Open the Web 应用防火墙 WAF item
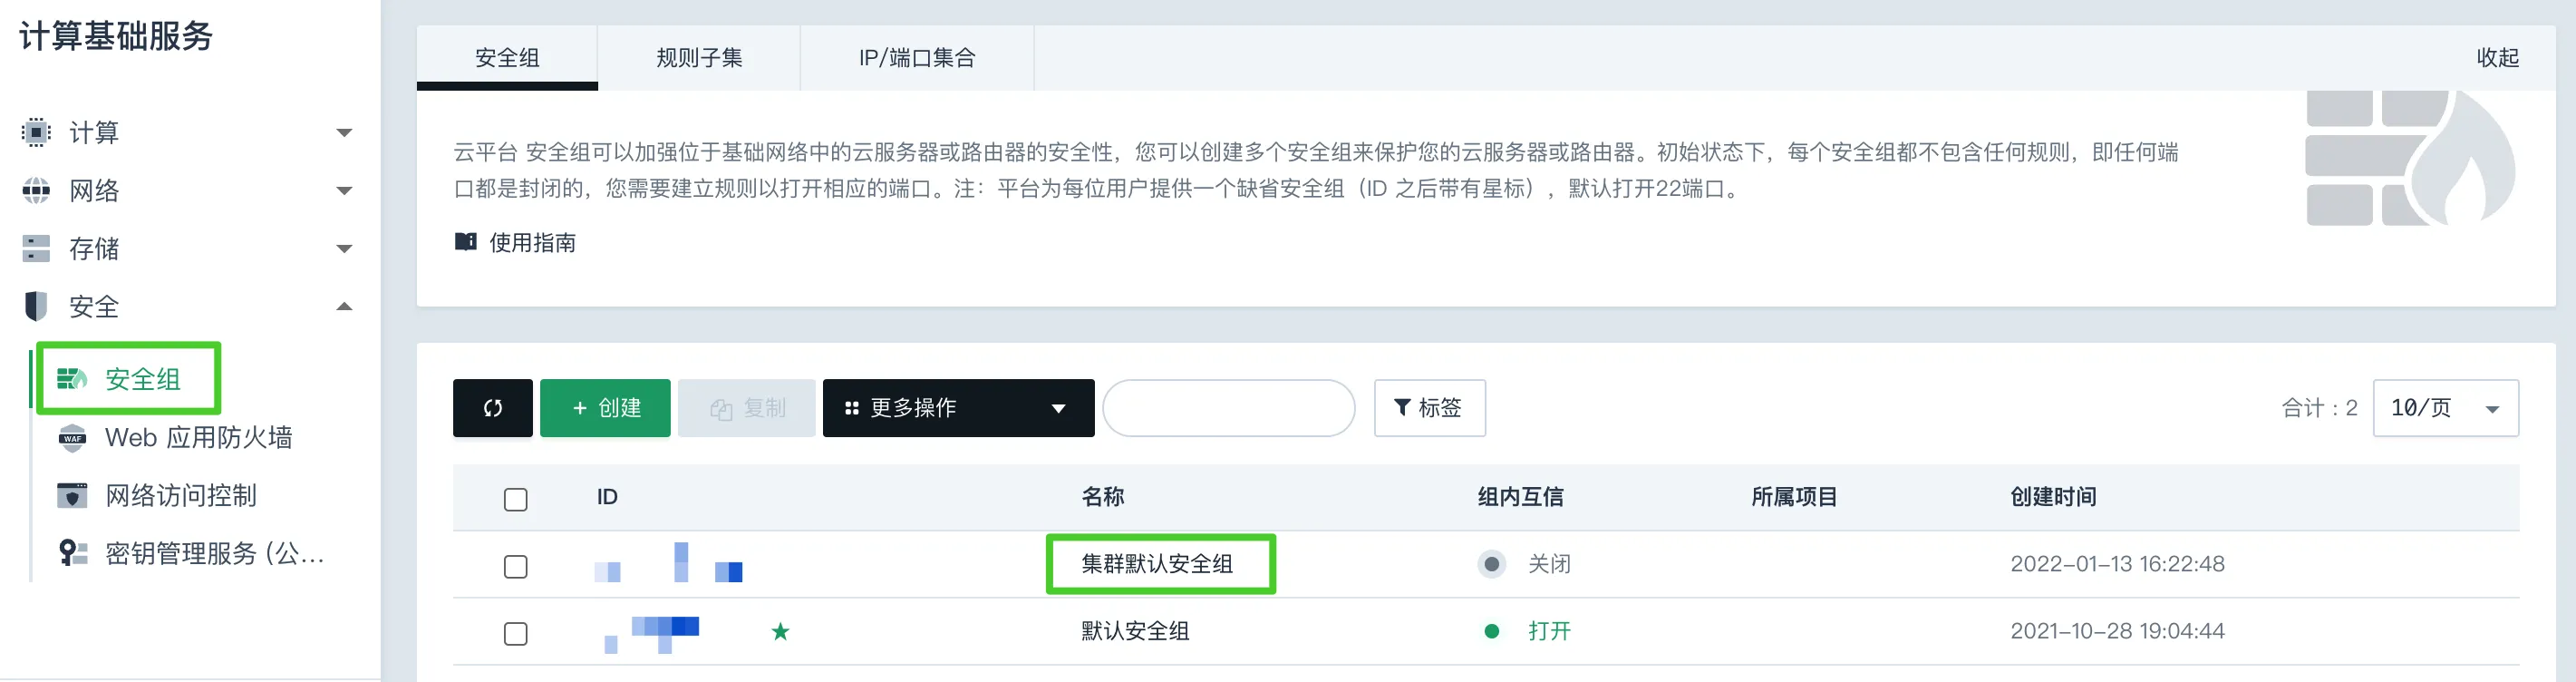This screenshot has height=682, width=2576. coord(175,438)
